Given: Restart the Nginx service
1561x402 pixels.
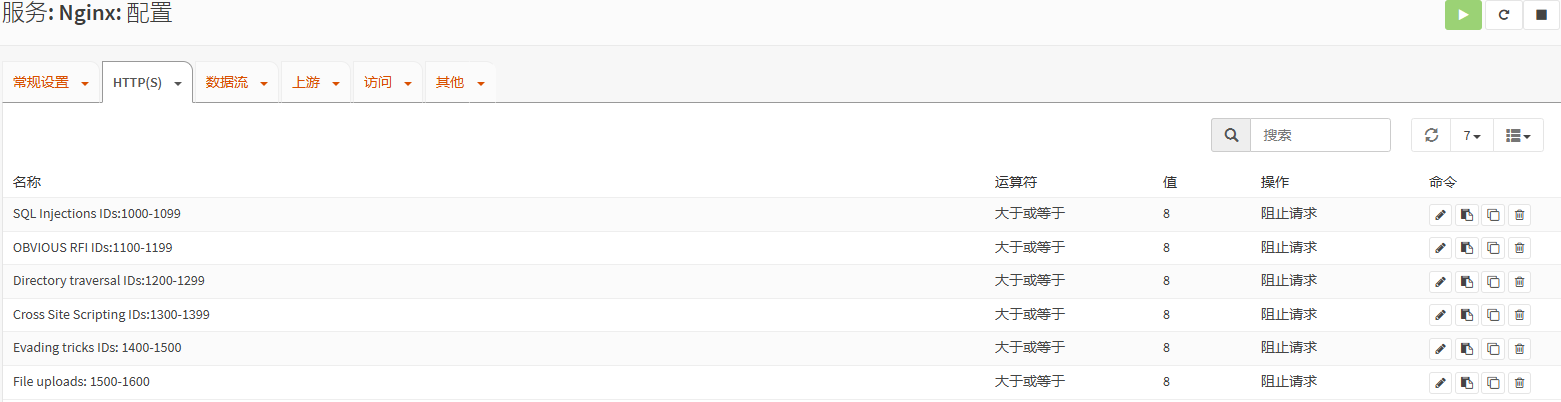Looking at the screenshot, I should pos(1503,15).
